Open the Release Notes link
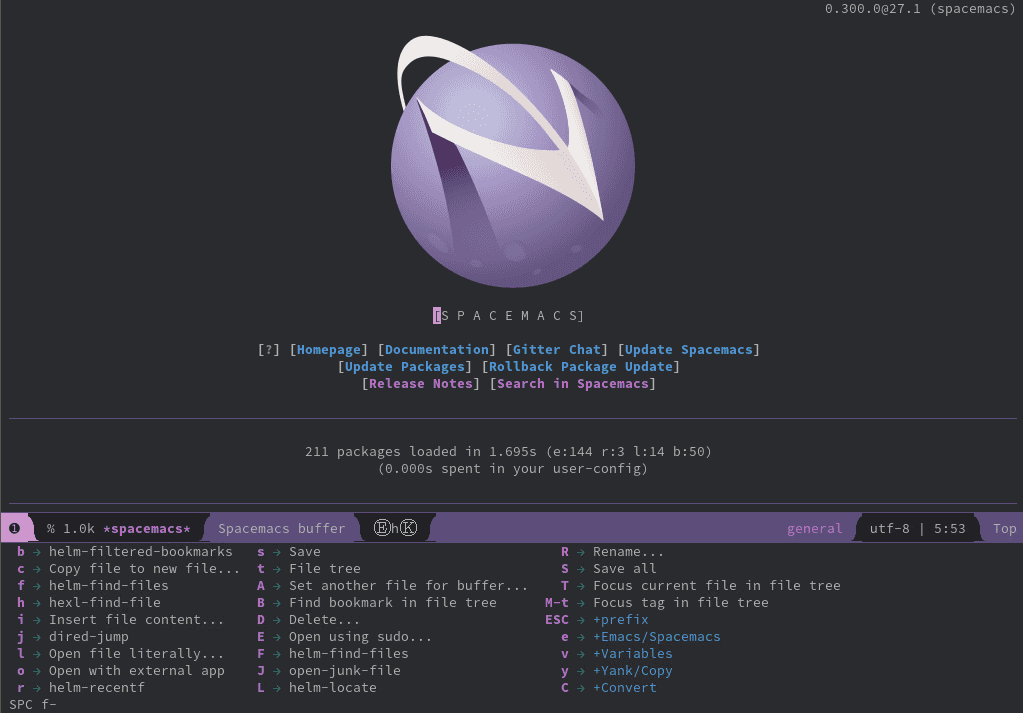The width and height of the screenshot is (1023, 713). coord(421,384)
